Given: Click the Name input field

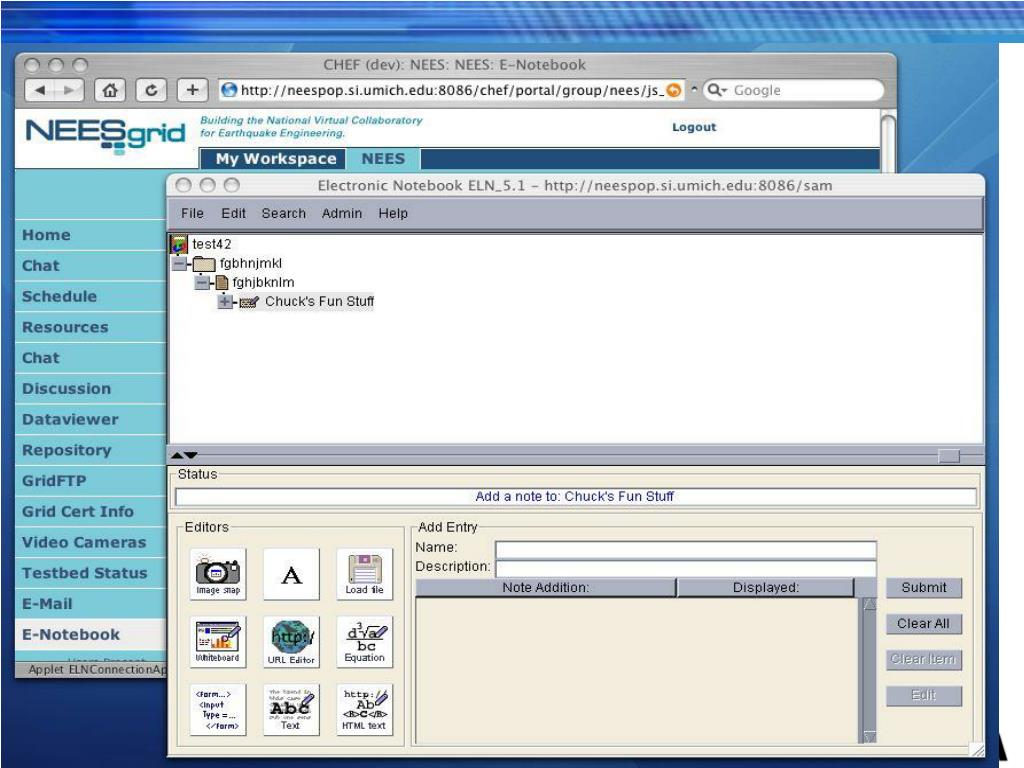Looking at the screenshot, I should point(686,549).
